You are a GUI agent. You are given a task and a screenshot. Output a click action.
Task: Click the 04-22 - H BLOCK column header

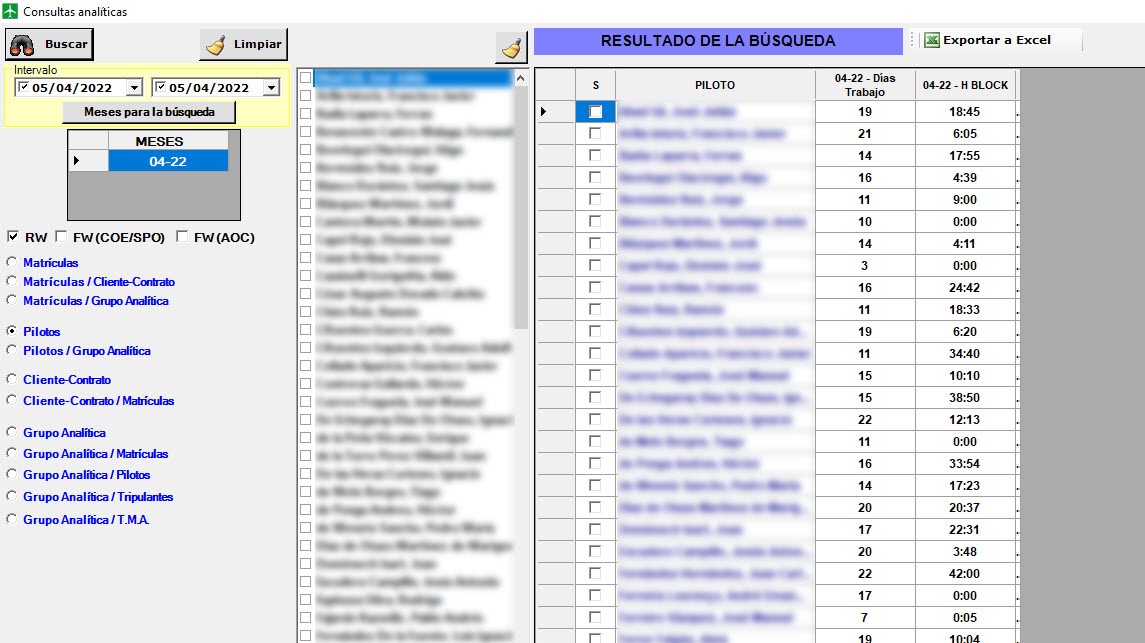pyautogui.click(x=965, y=85)
